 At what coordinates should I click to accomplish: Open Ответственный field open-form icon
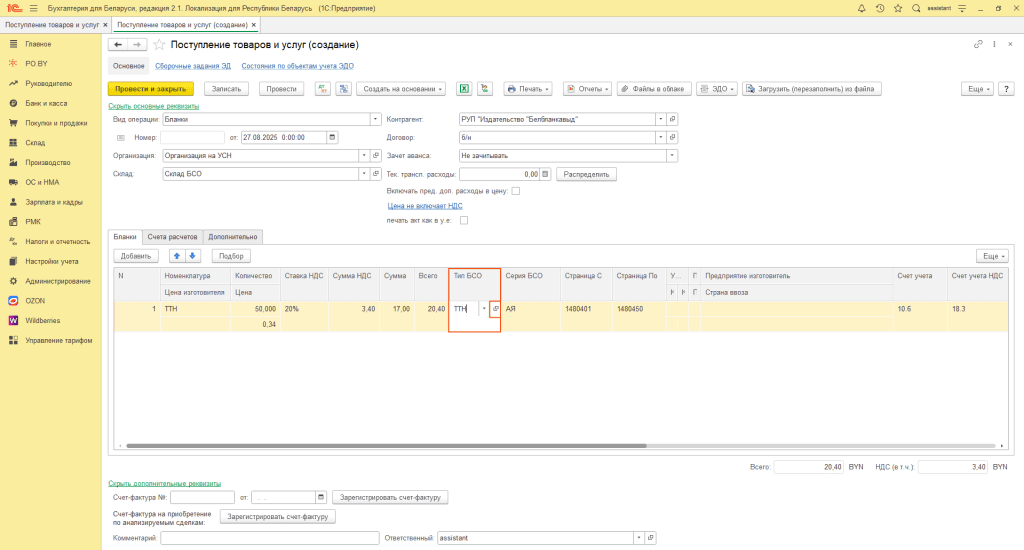point(650,538)
